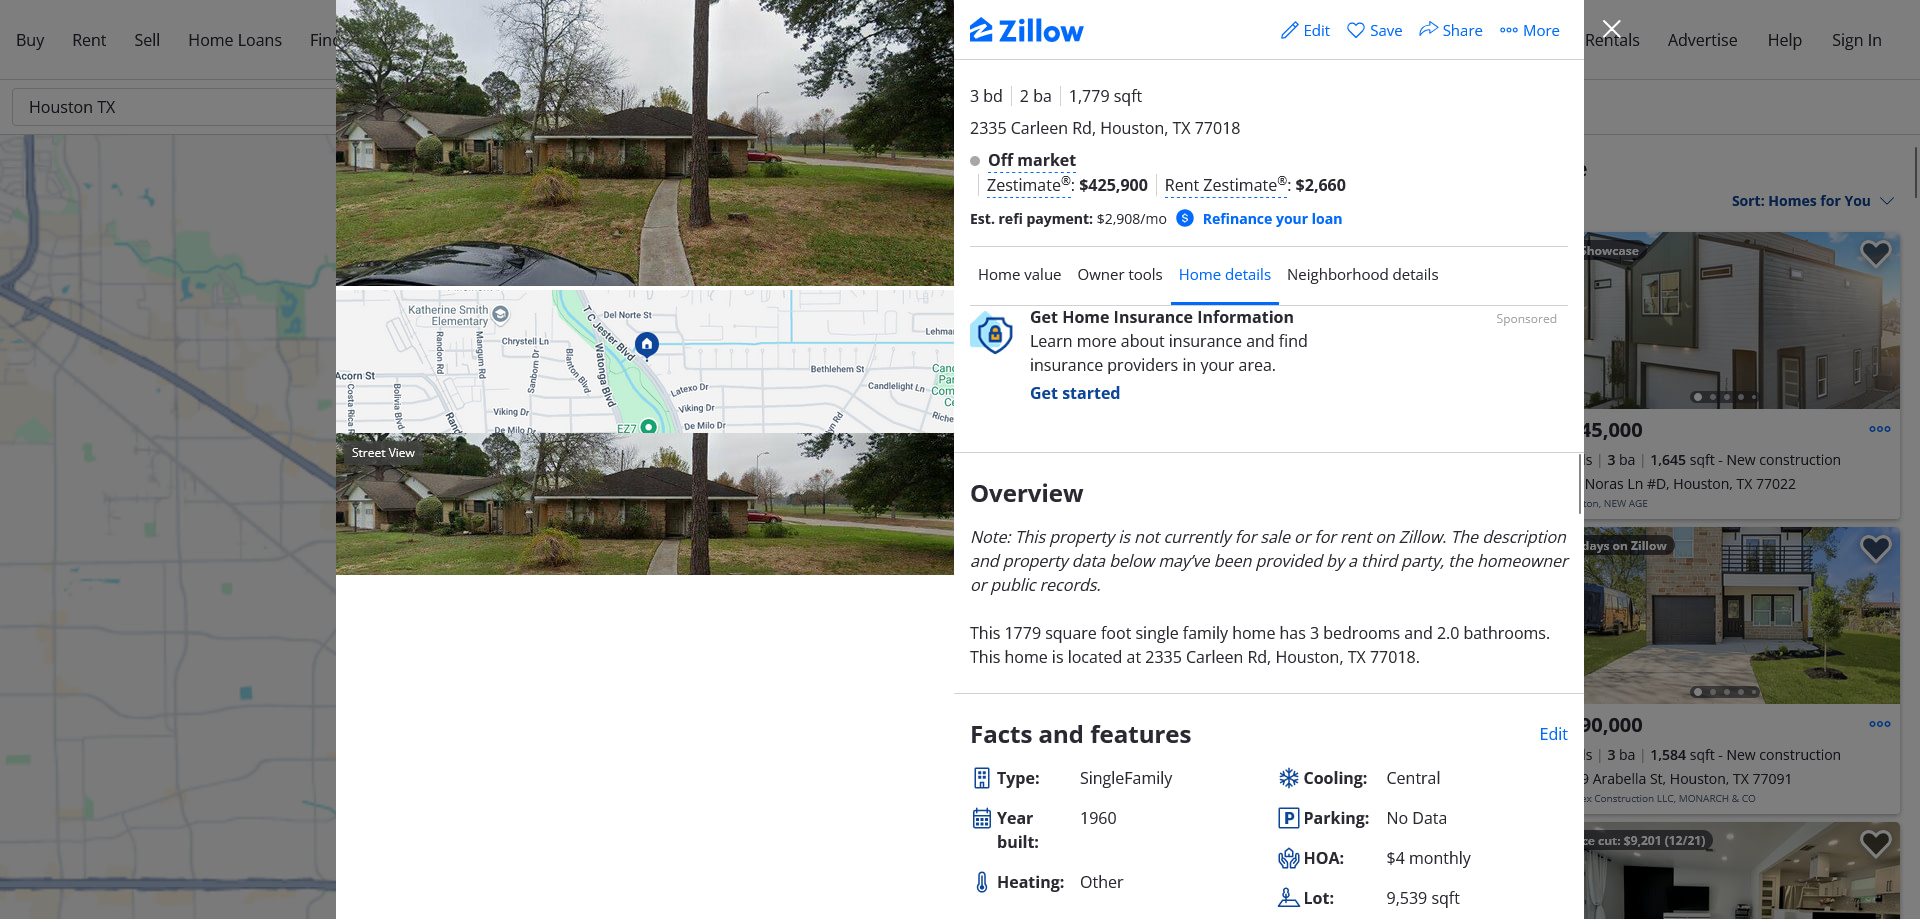Open the More options menu
This screenshot has height=919, width=1920.
point(1529,31)
